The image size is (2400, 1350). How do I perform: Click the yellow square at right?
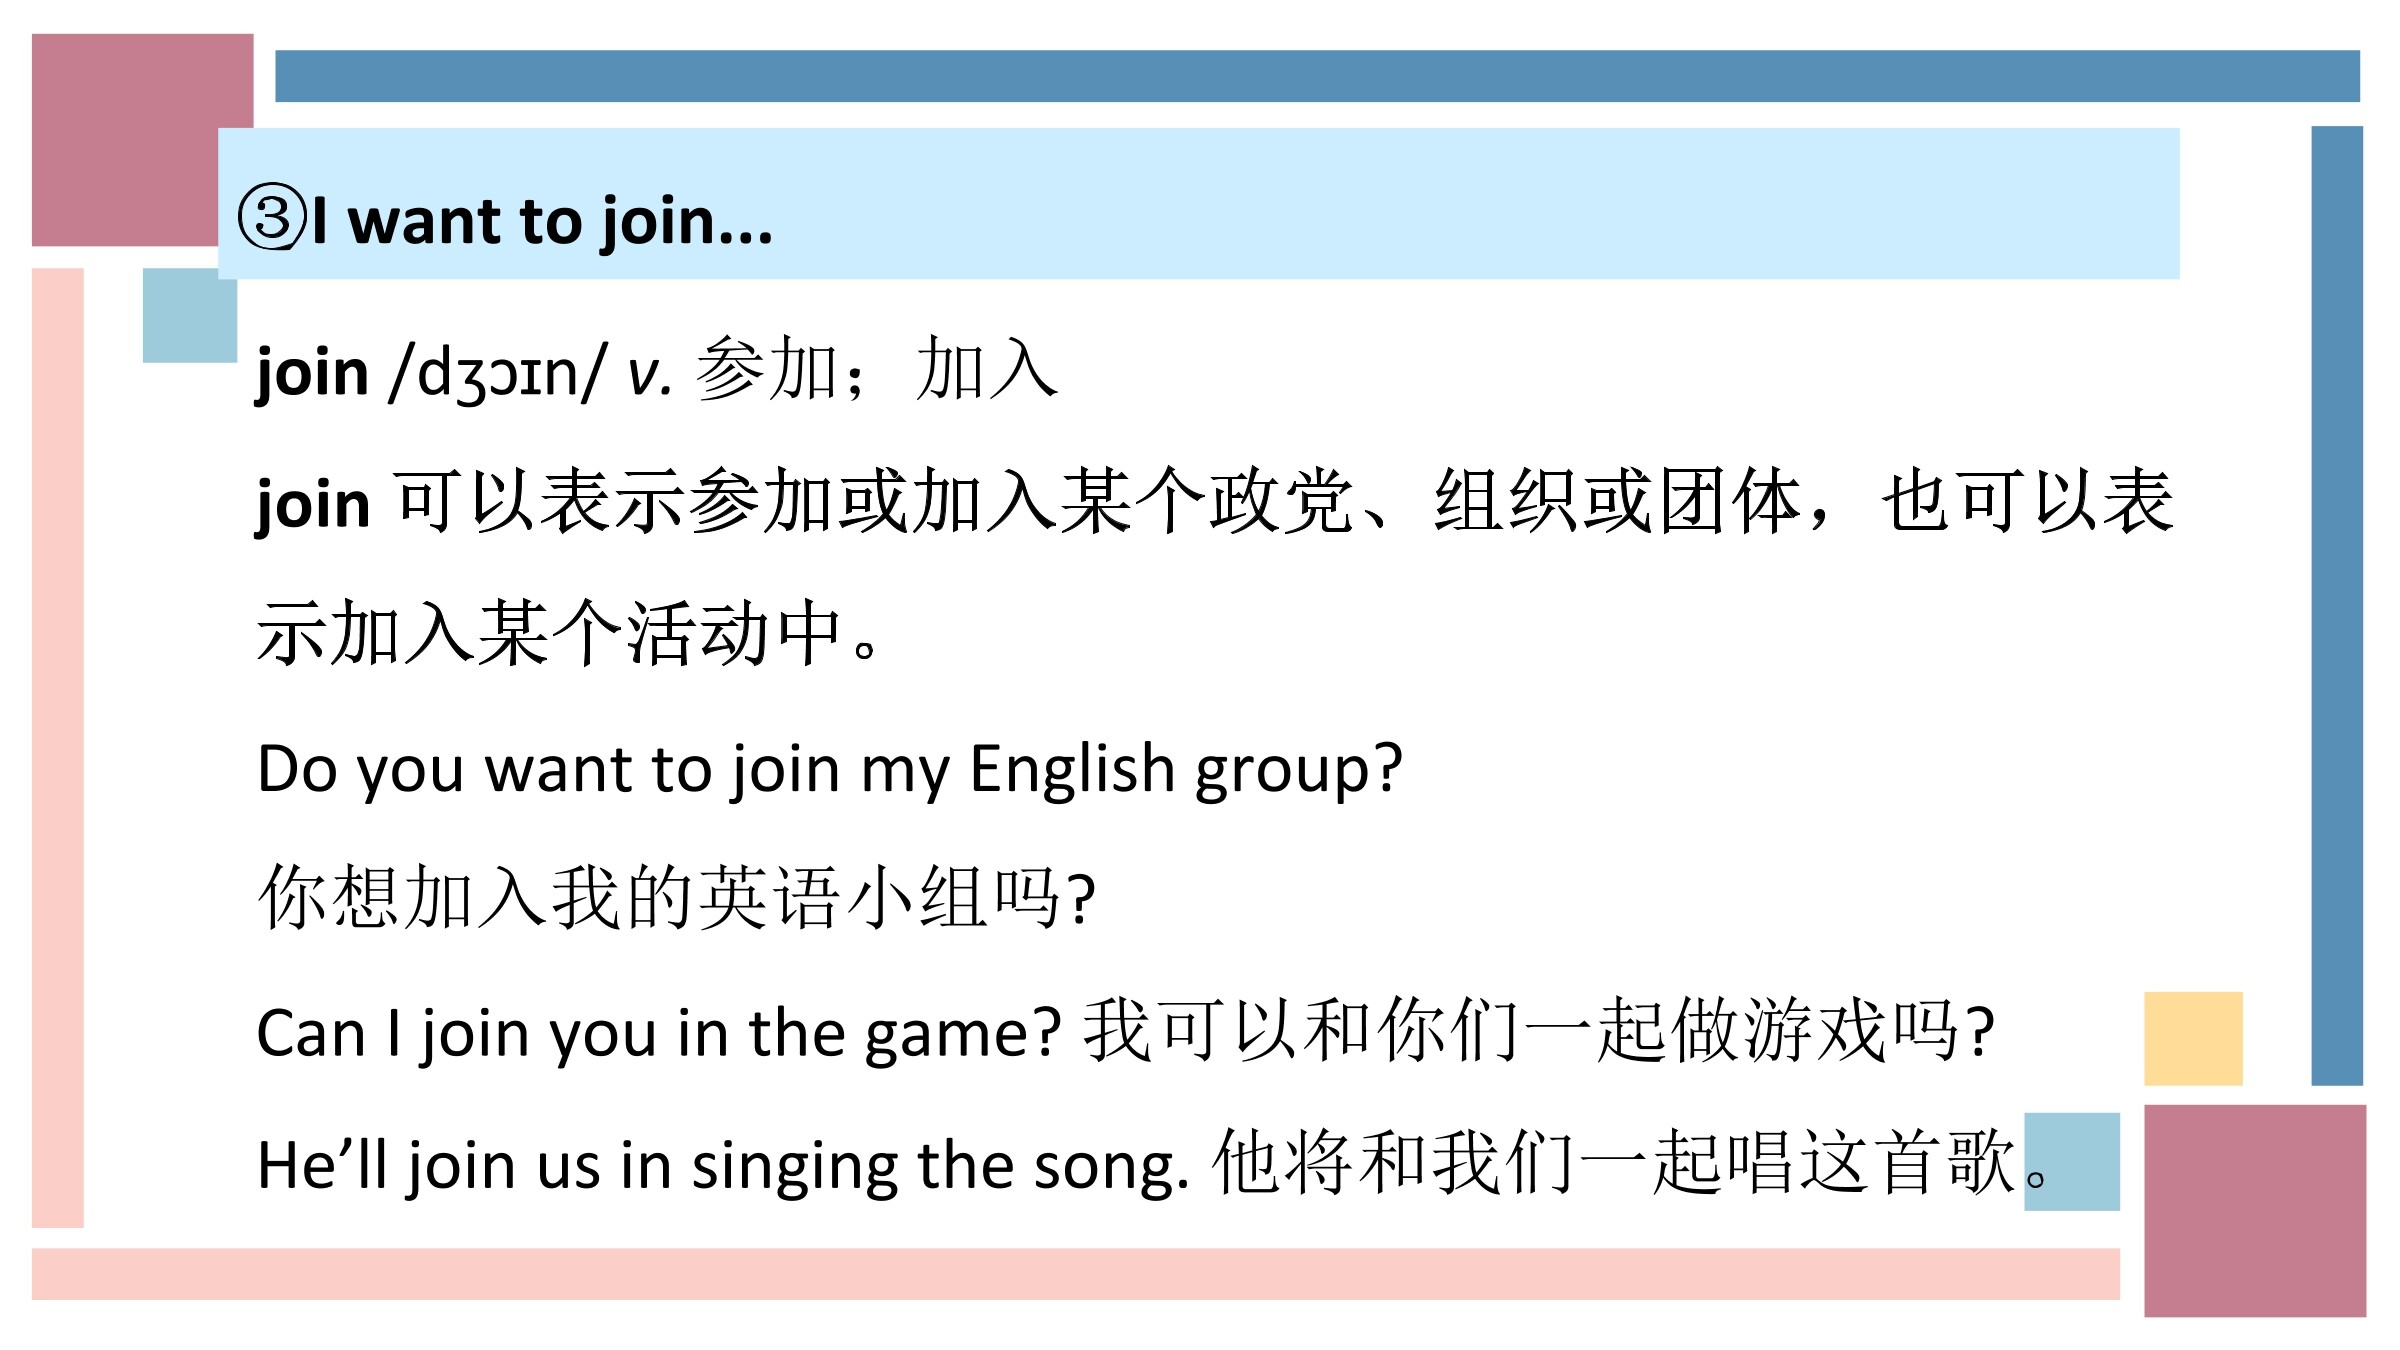[2193, 1039]
